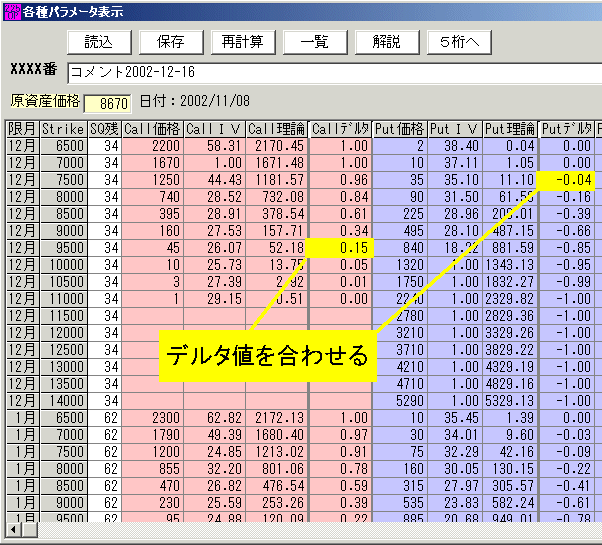The width and height of the screenshot is (602, 545).
Task: Click the 保存 (save) button
Action: [x=171, y=42]
